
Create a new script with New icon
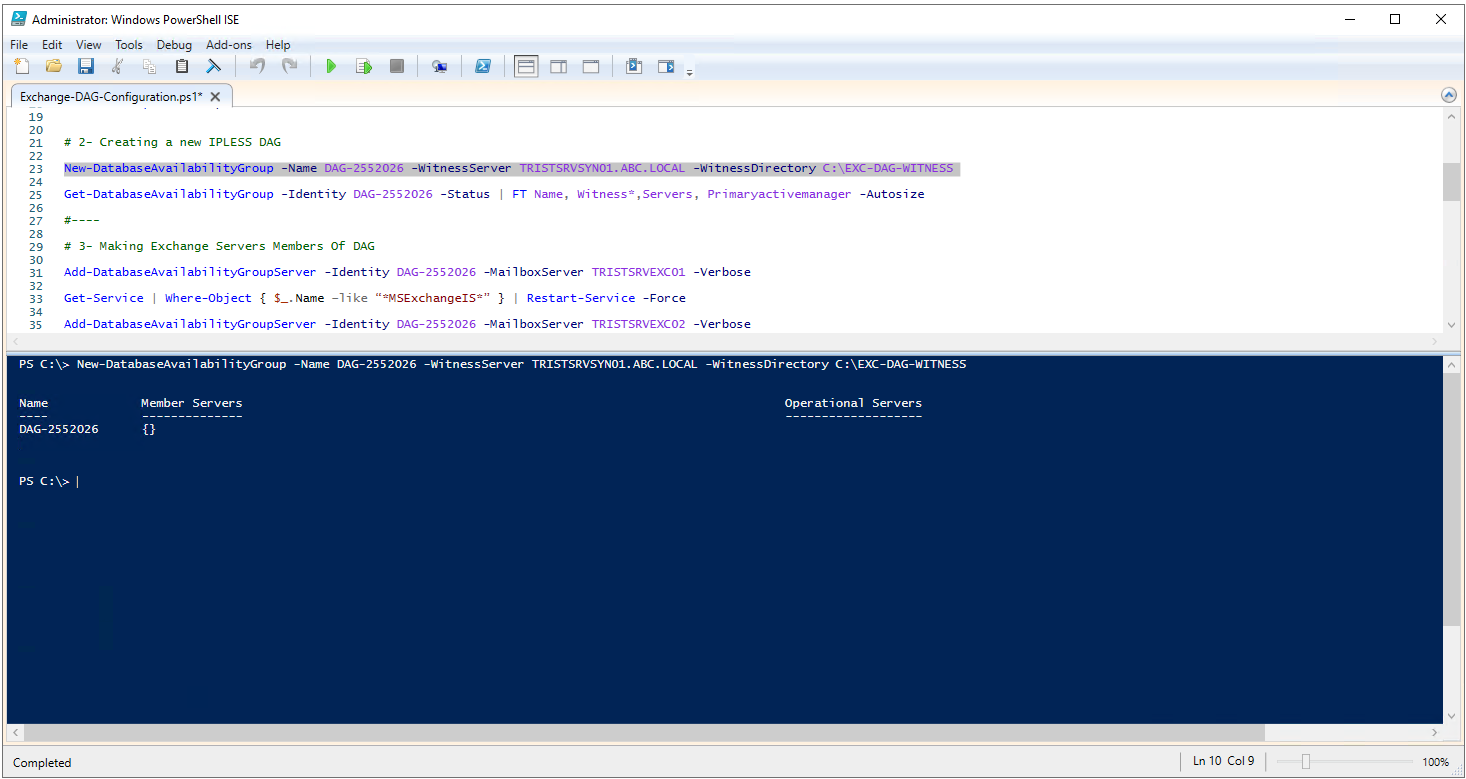click(22, 66)
